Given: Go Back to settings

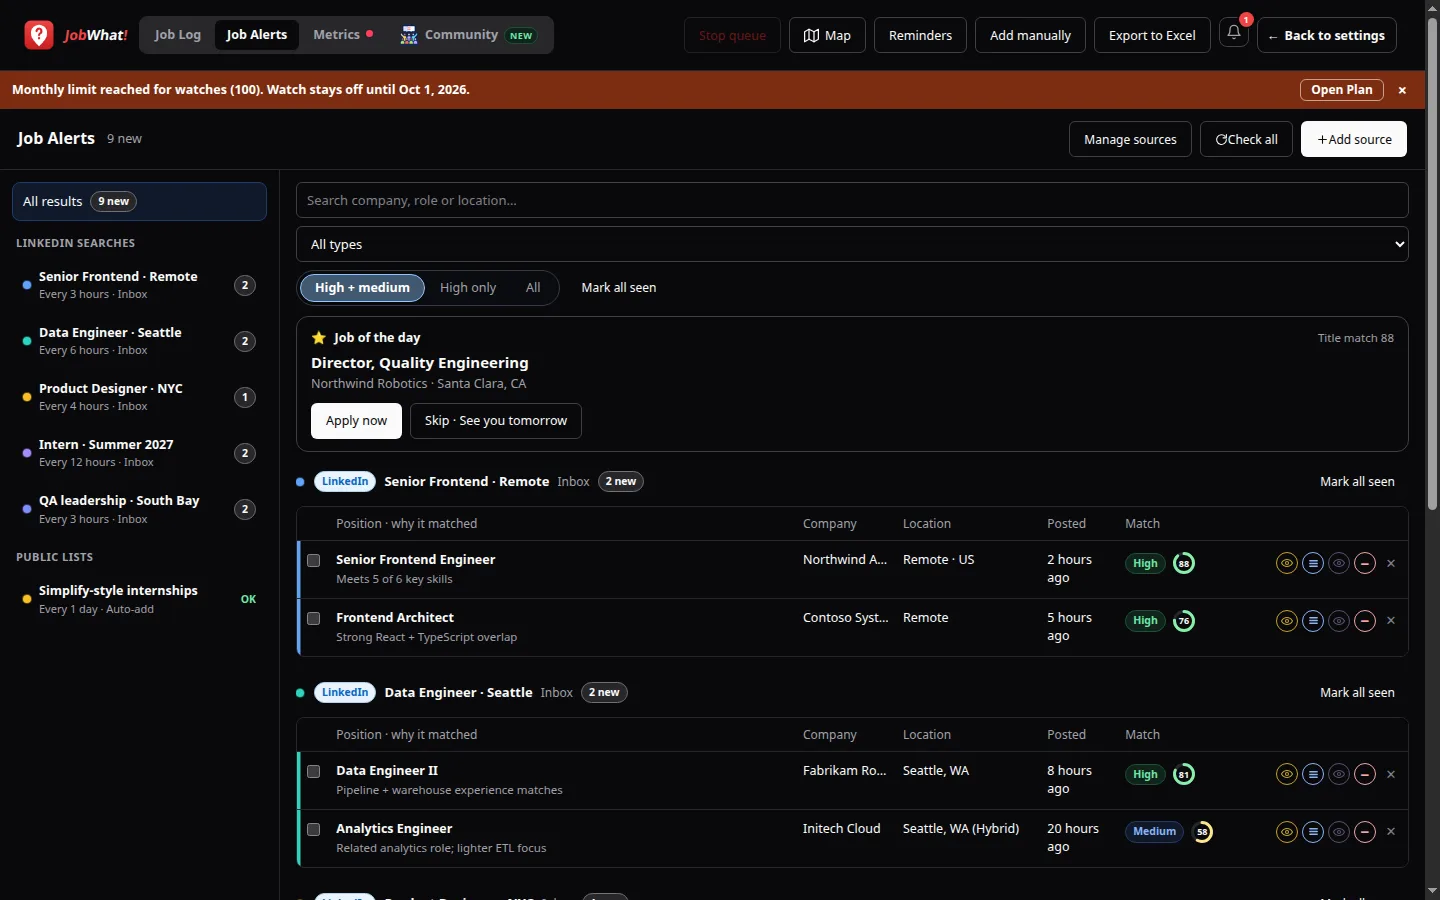Looking at the screenshot, I should (1327, 35).
